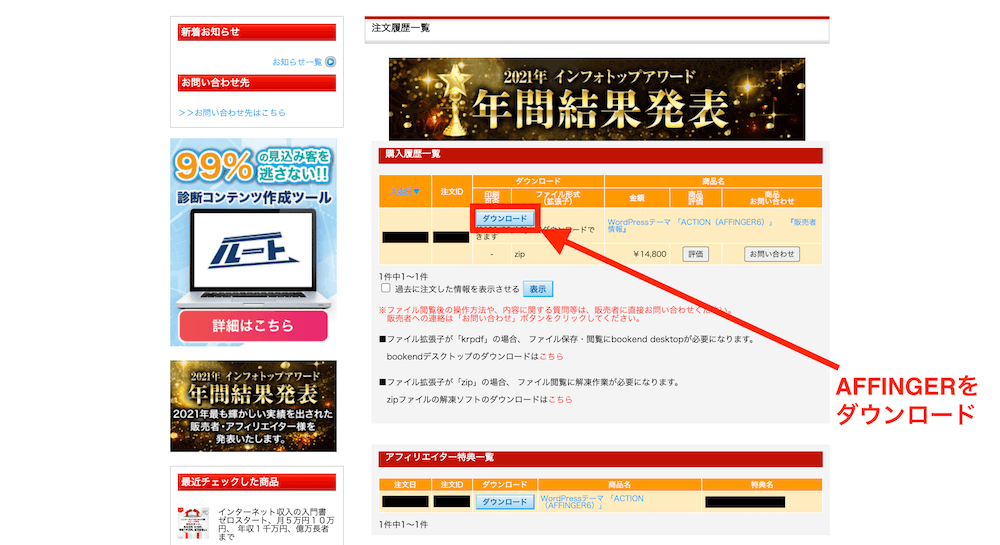
Task: Open the お問い合わせ先はこちら link
Action: 232,112
